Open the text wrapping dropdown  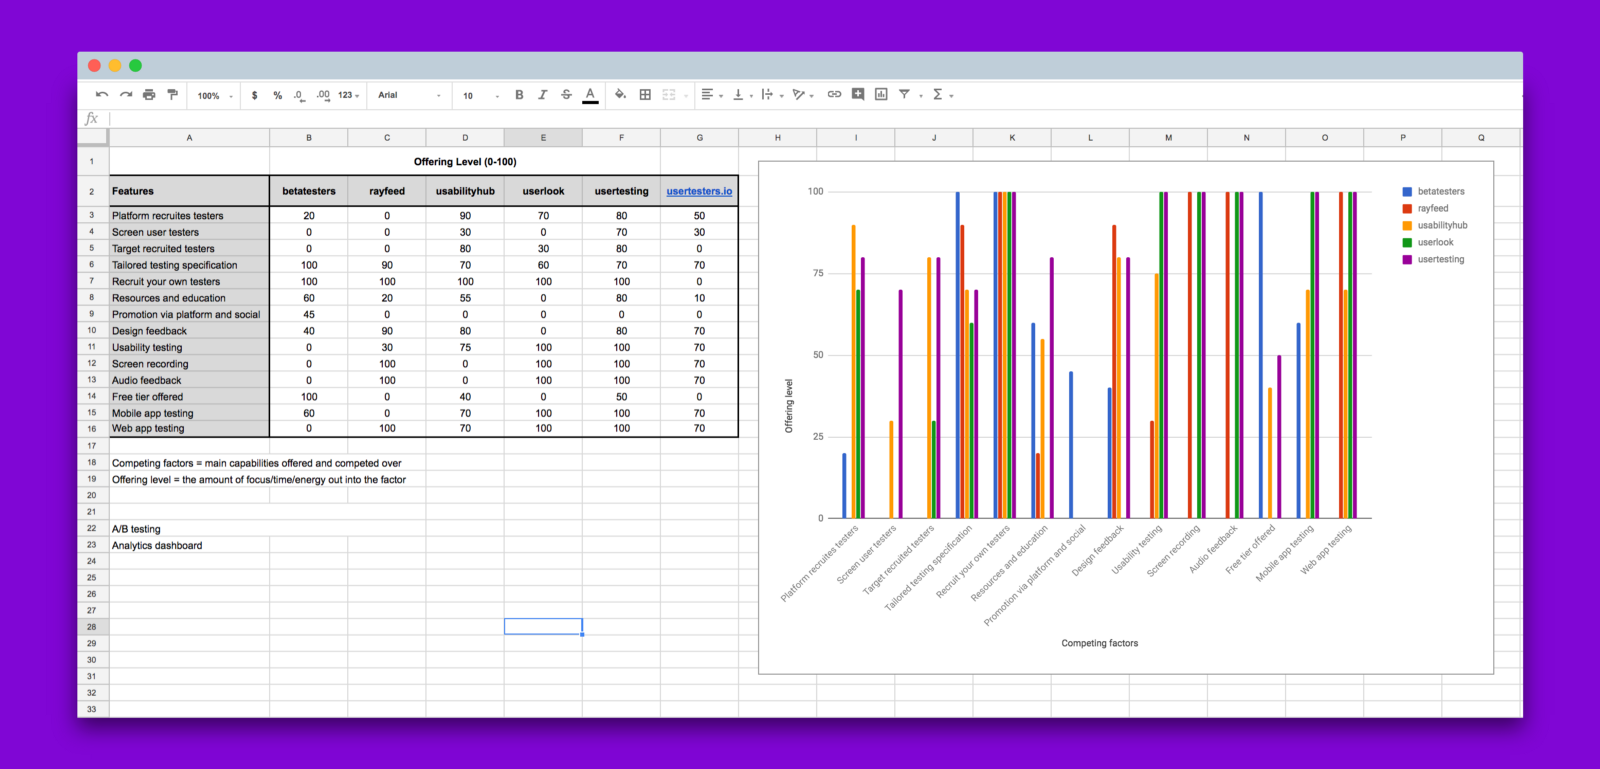772,95
